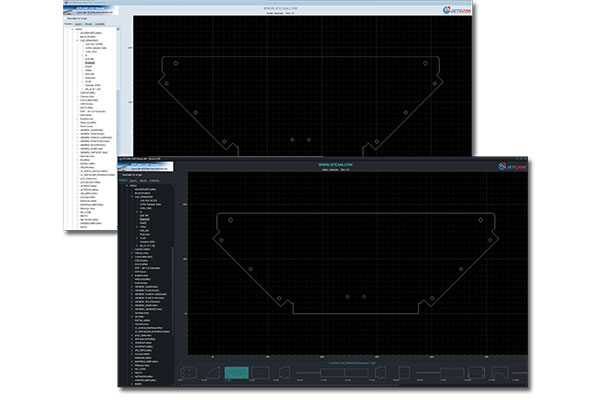
Task: Click JETCAM CAD Viewer banner in dark window
Action: 145,166
